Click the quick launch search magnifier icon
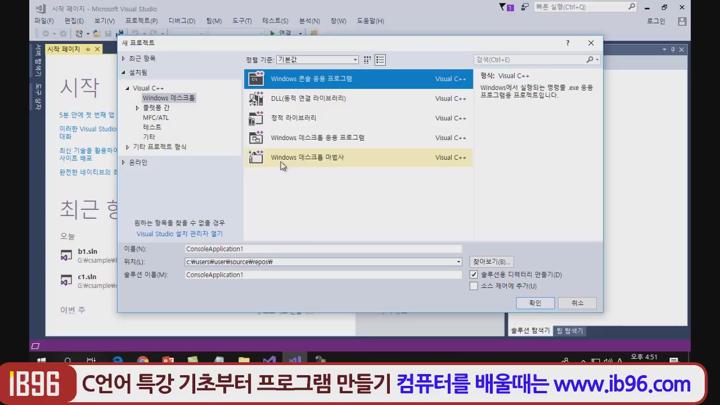The height and width of the screenshot is (405, 720). tap(631, 6)
